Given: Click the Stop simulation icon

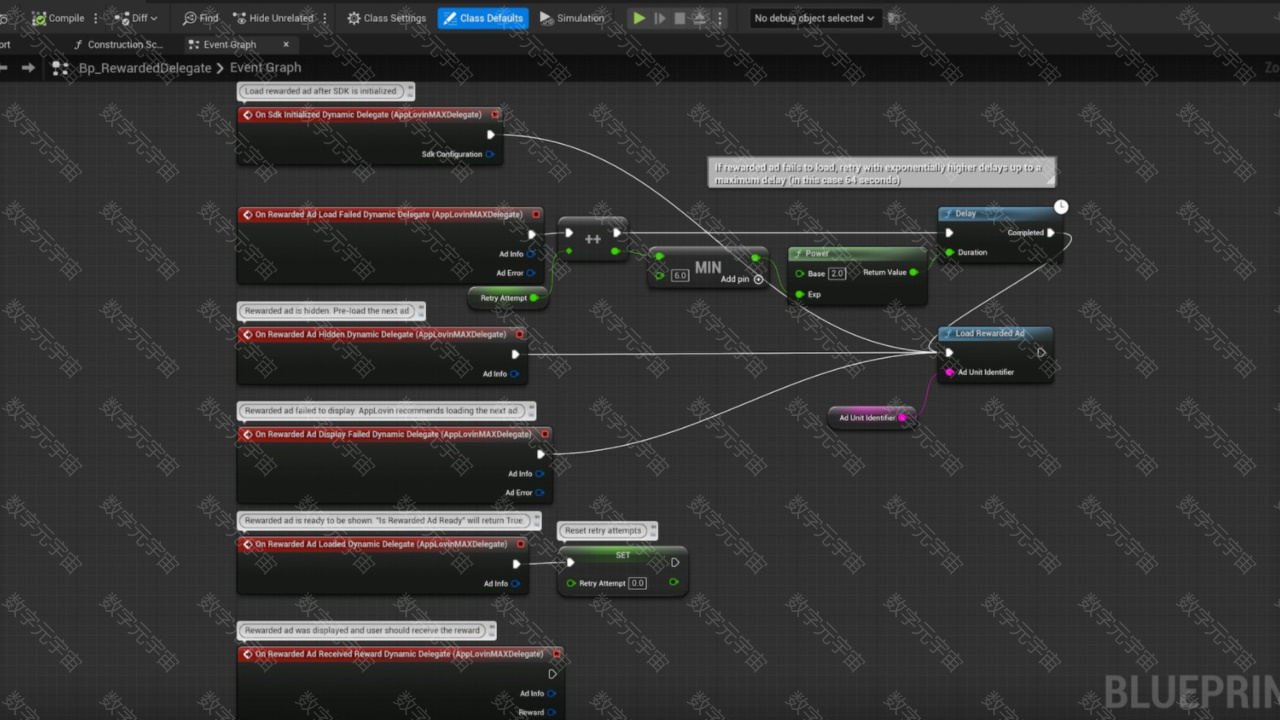Looking at the screenshot, I should pyautogui.click(x=680, y=18).
